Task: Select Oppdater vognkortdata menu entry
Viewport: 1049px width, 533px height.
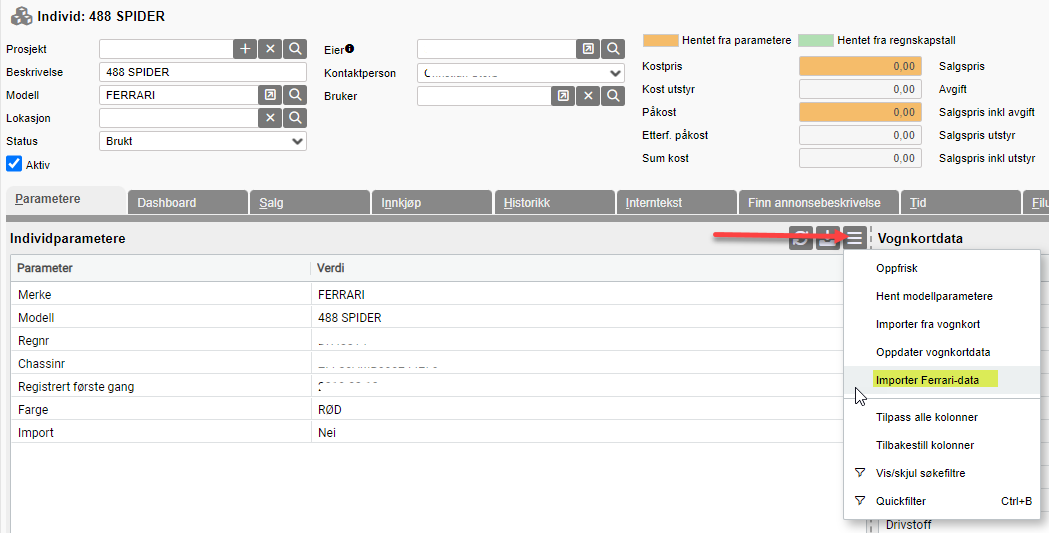Action: [942, 352]
